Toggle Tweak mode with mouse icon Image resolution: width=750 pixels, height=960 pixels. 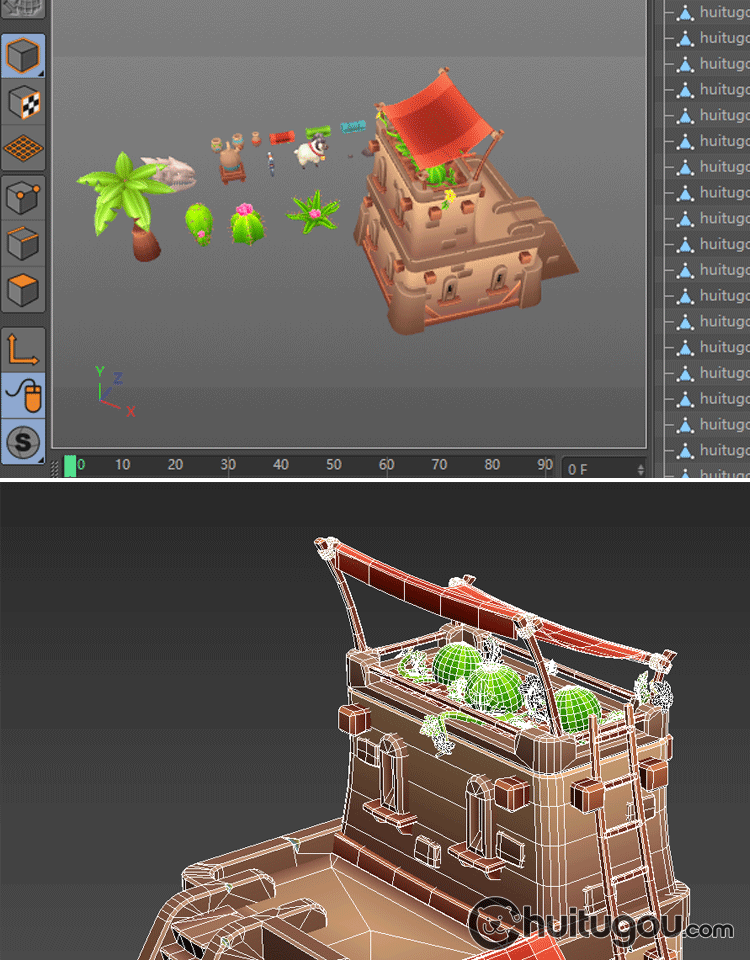(23, 395)
